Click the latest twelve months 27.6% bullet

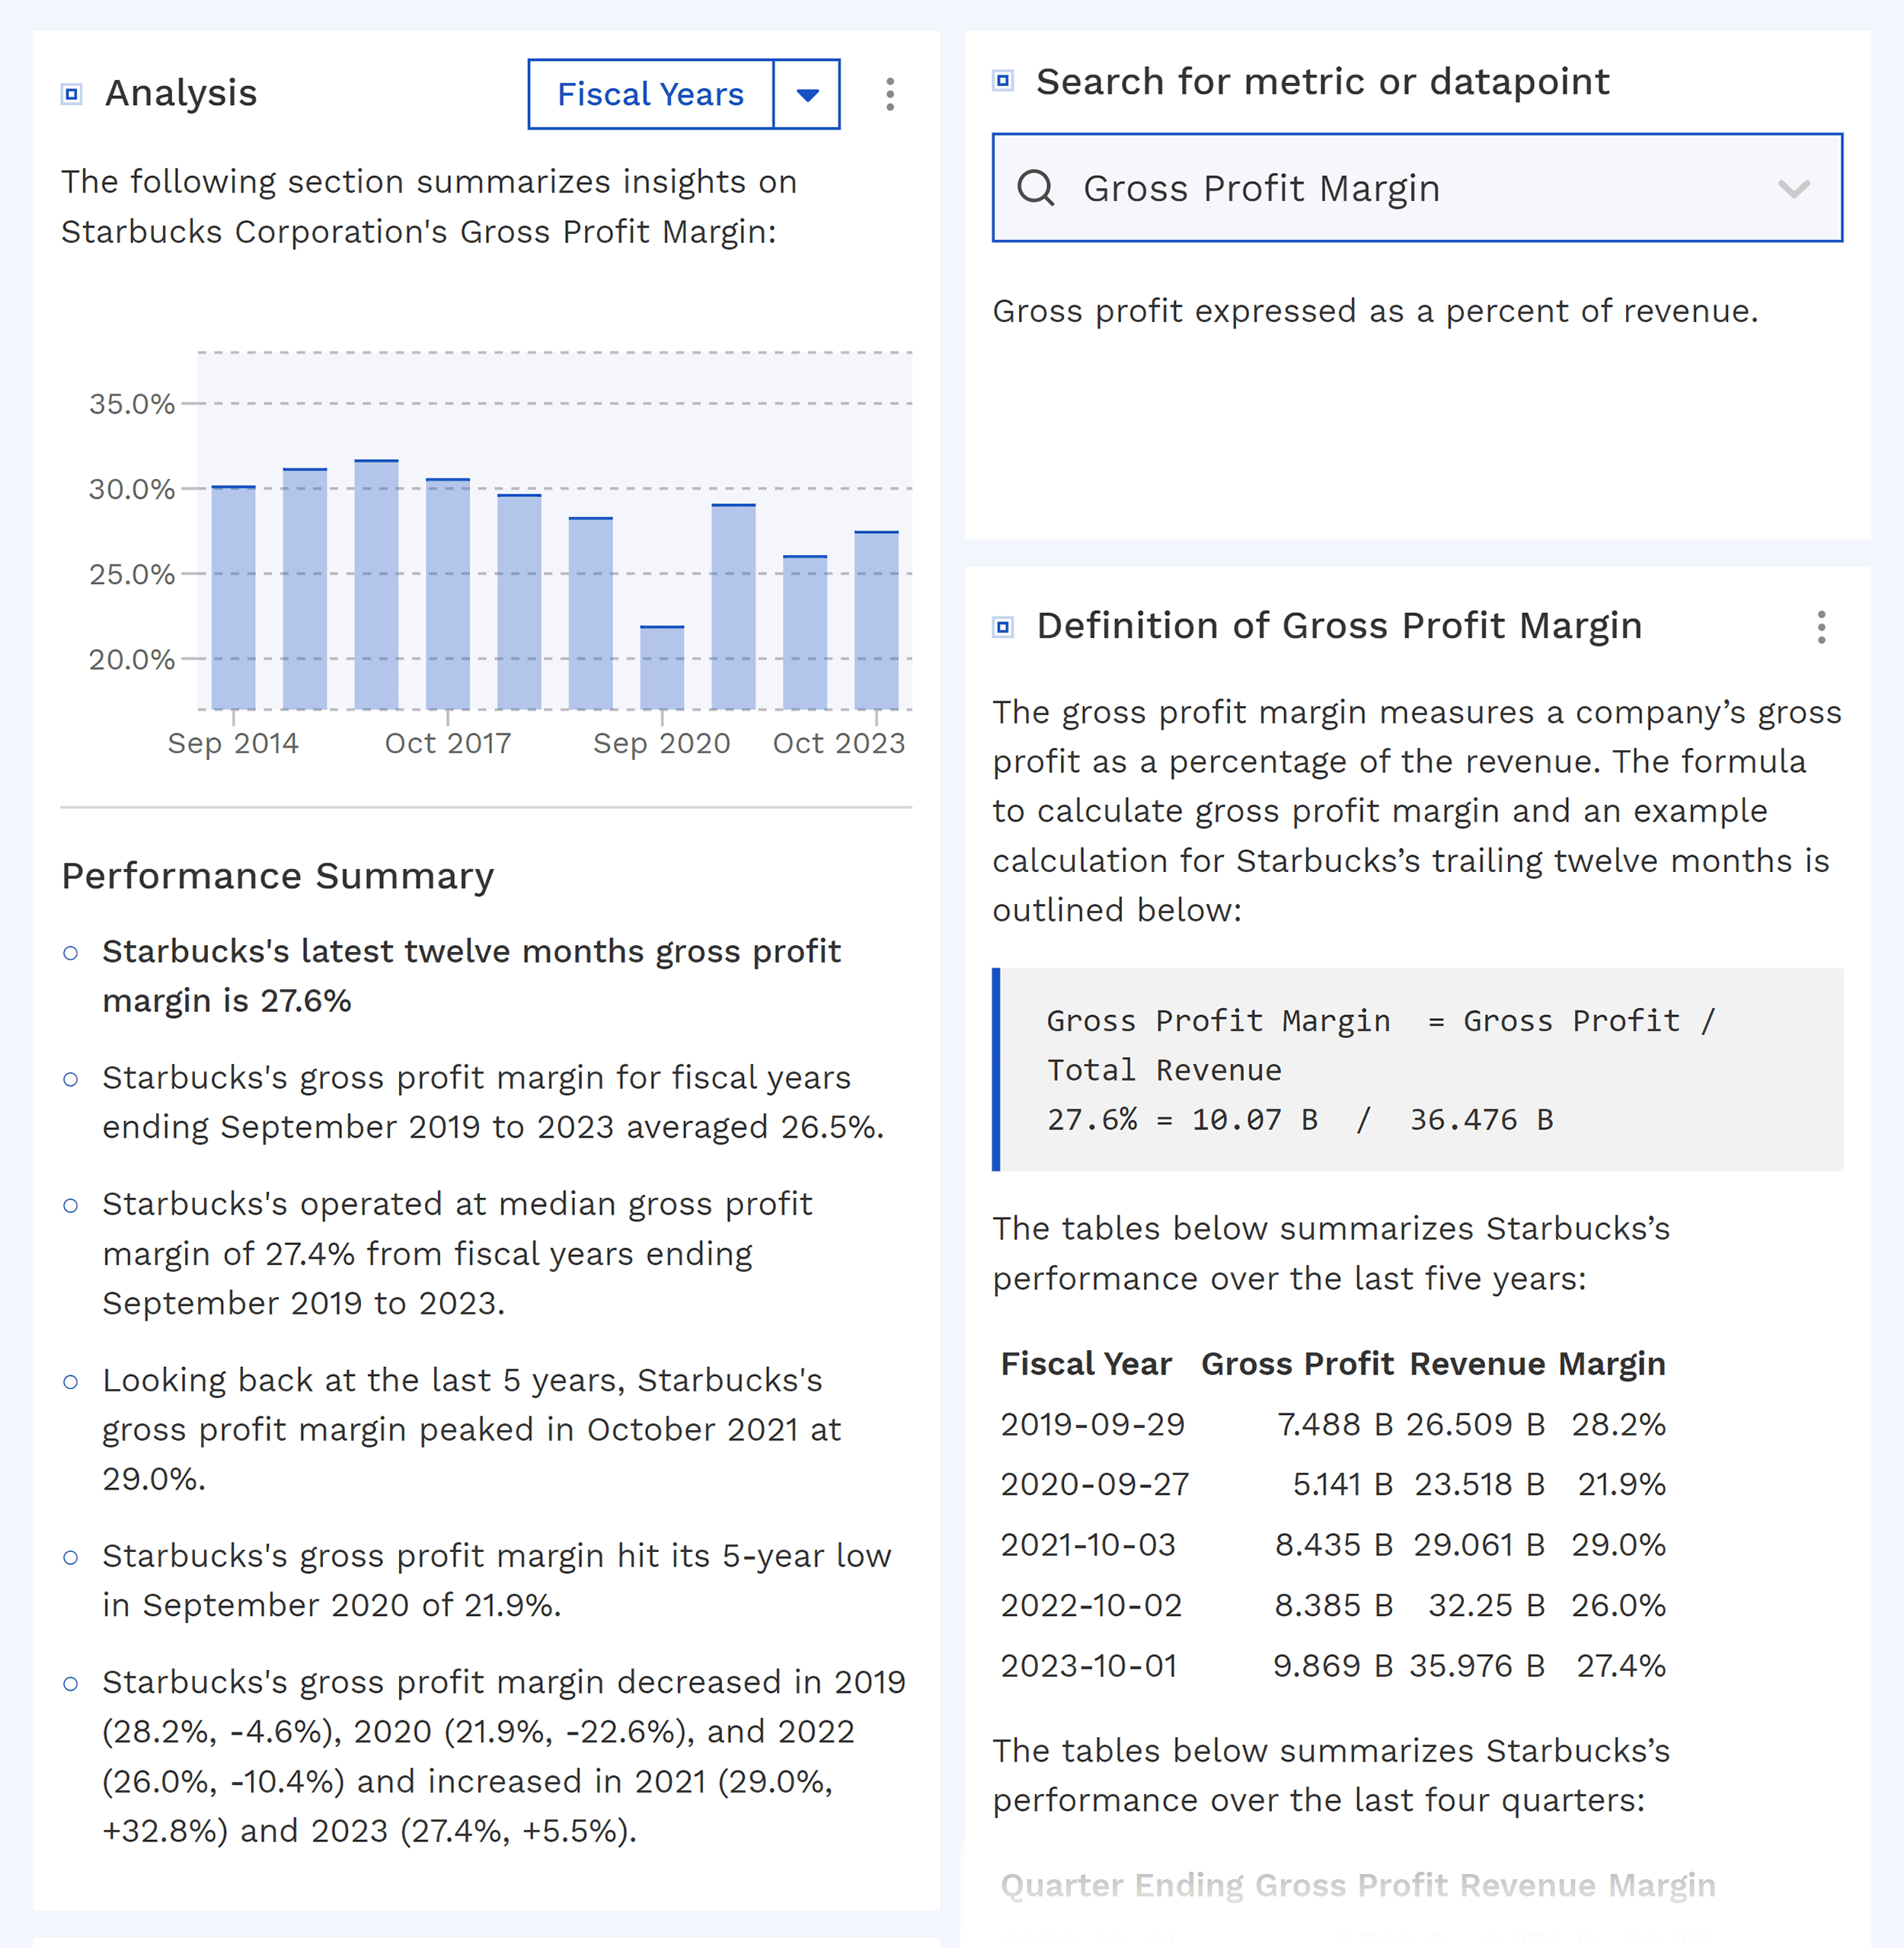(x=471, y=976)
